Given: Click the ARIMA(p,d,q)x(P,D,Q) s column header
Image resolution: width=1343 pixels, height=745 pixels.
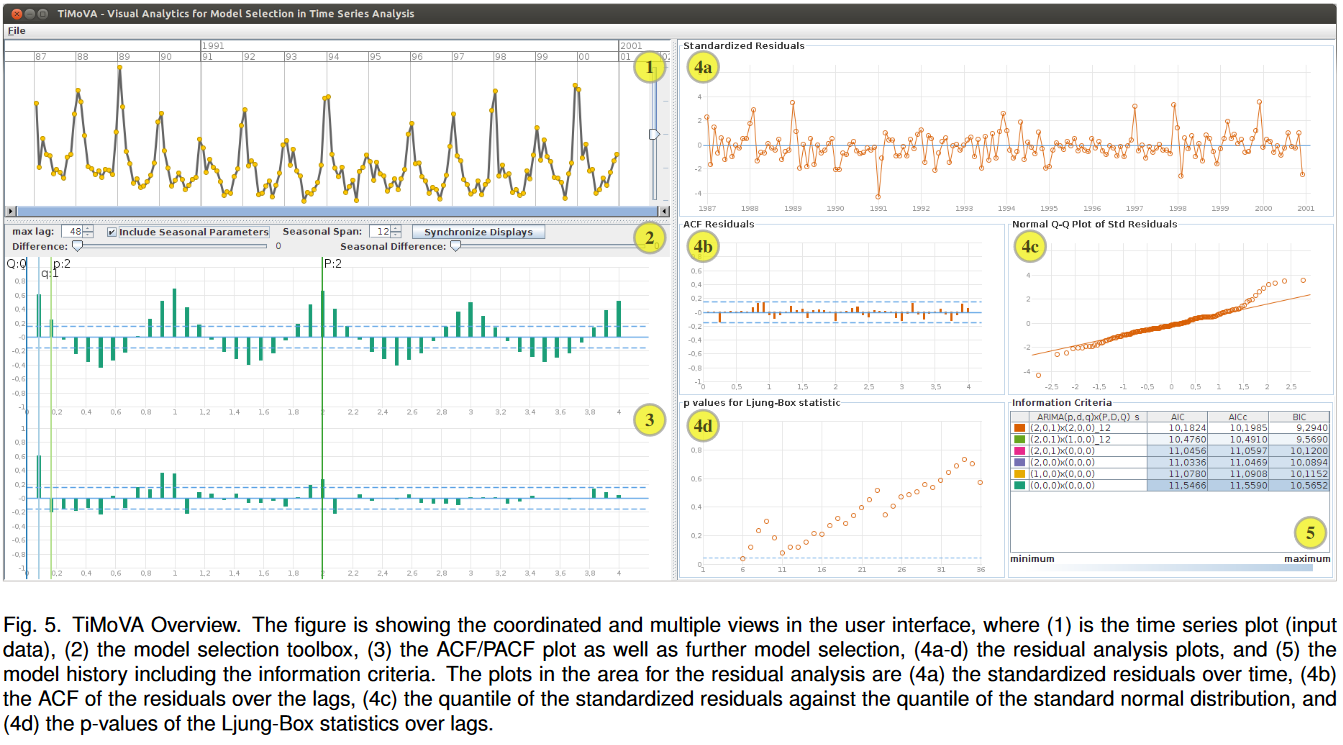Looking at the screenshot, I should point(1088,416).
